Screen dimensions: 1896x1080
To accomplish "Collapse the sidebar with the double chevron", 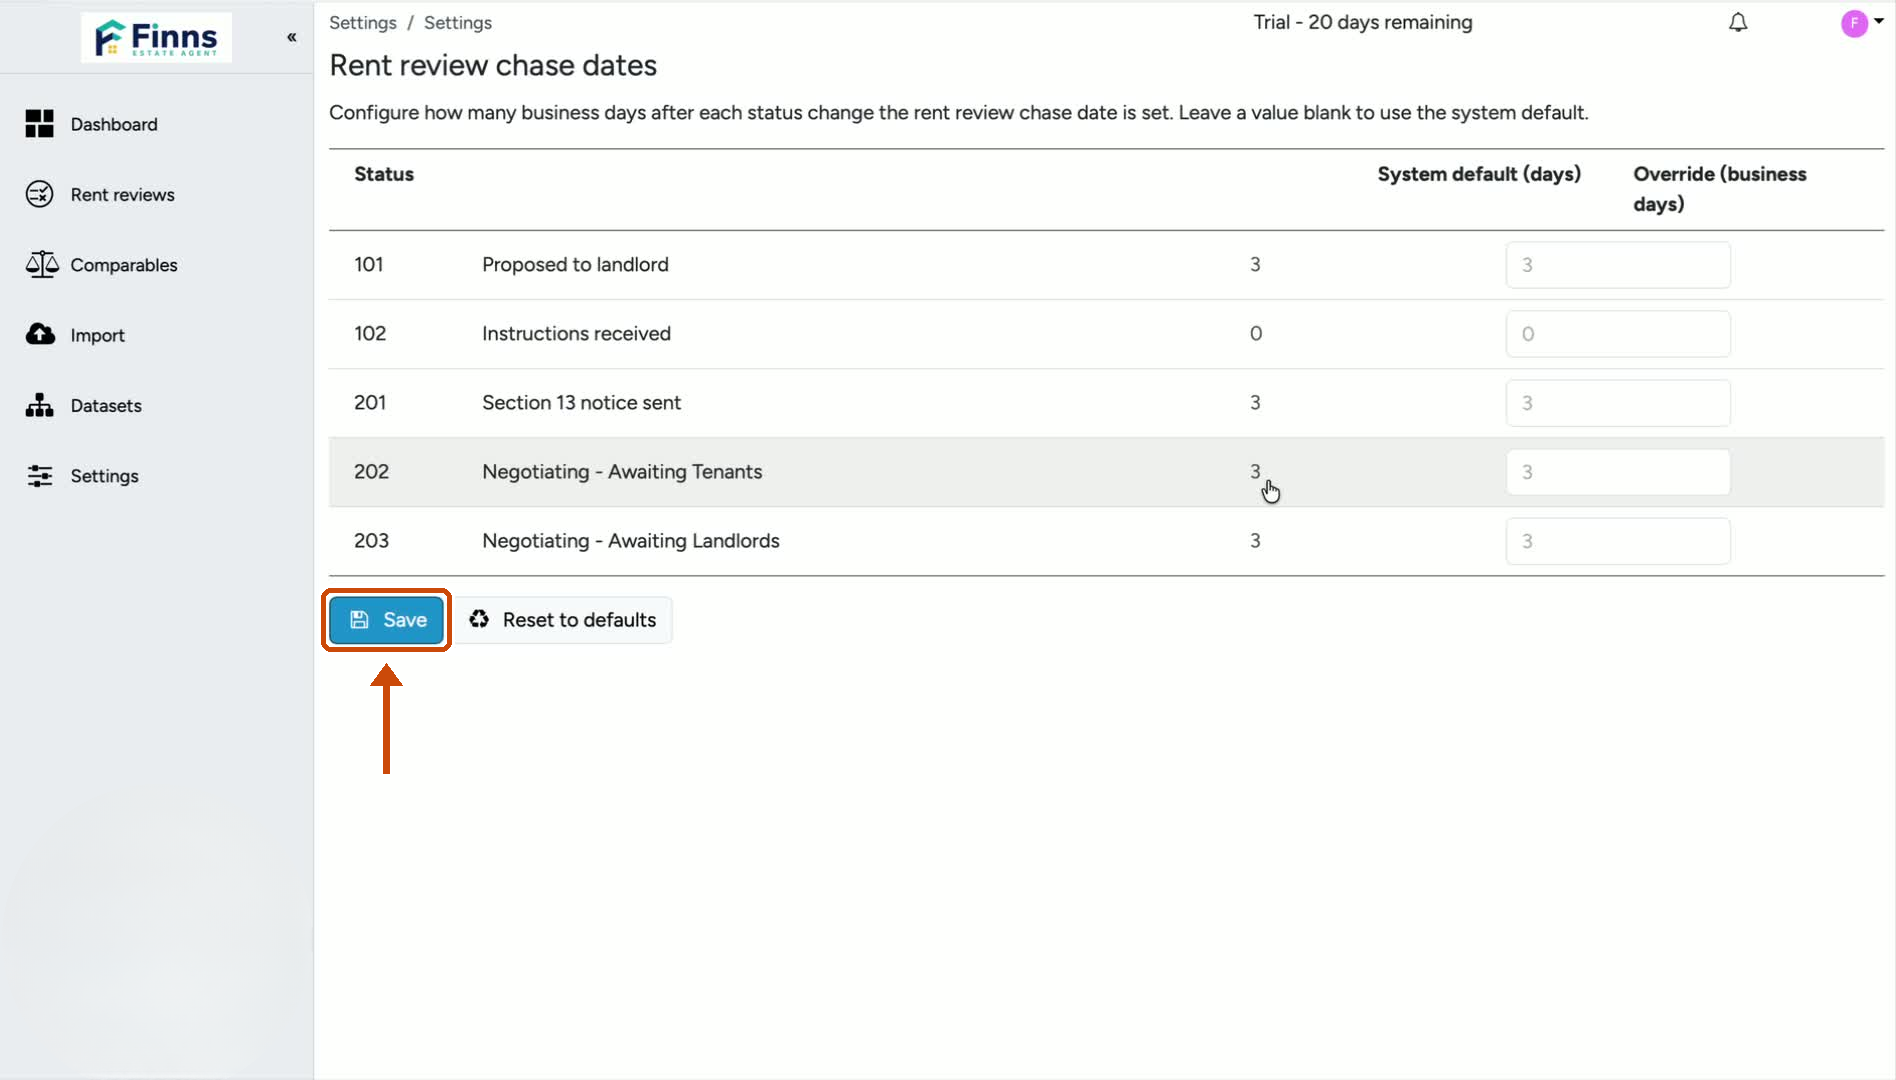I will (x=292, y=37).
